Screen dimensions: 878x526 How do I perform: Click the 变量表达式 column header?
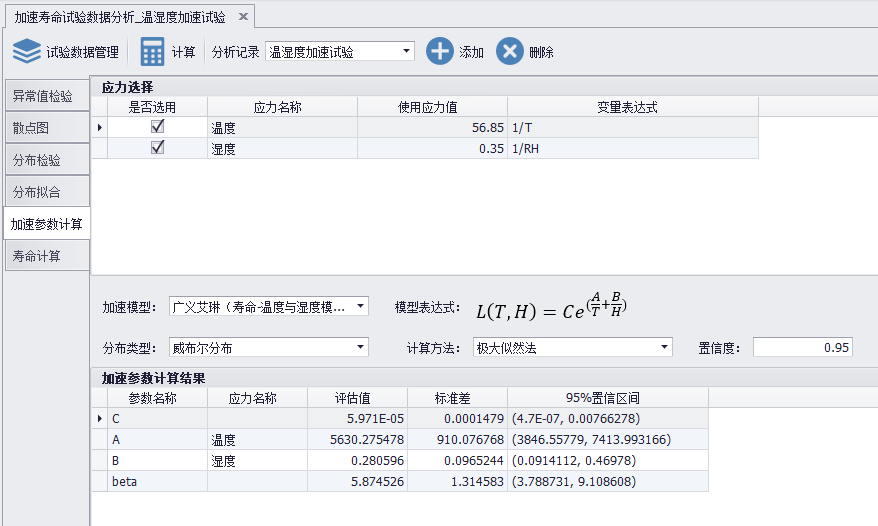pyautogui.click(x=633, y=107)
